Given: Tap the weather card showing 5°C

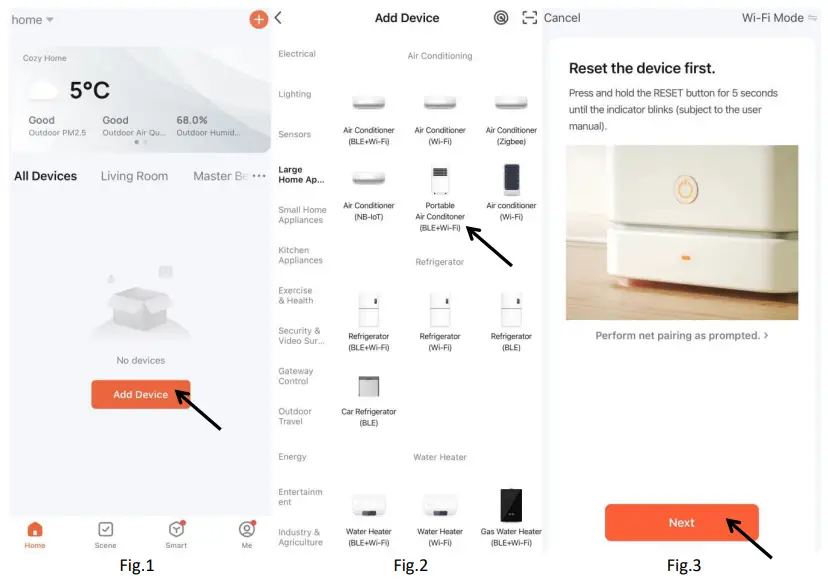Looking at the screenshot, I should tap(140, 99).
